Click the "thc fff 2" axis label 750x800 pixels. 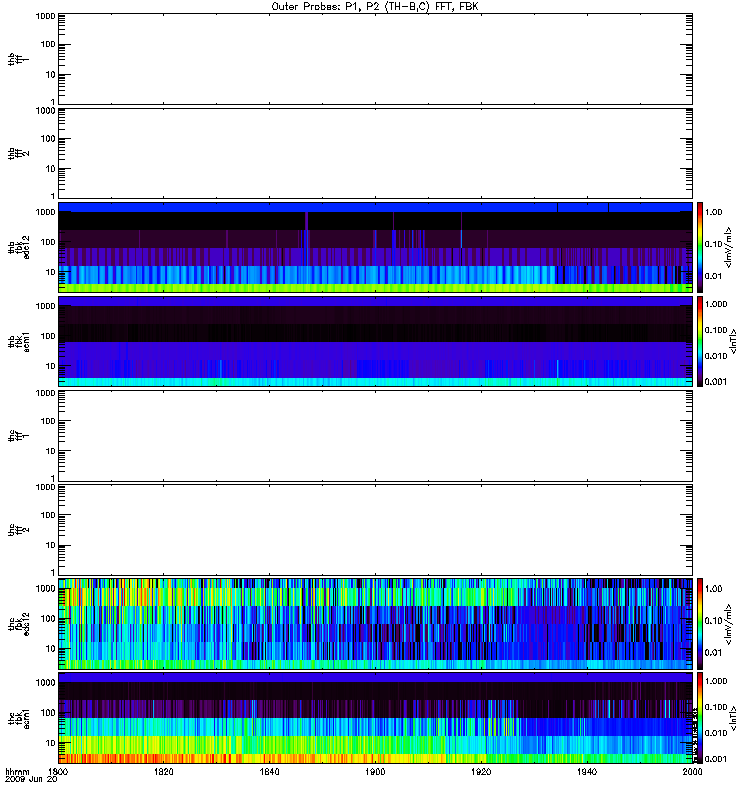point(19,530)
